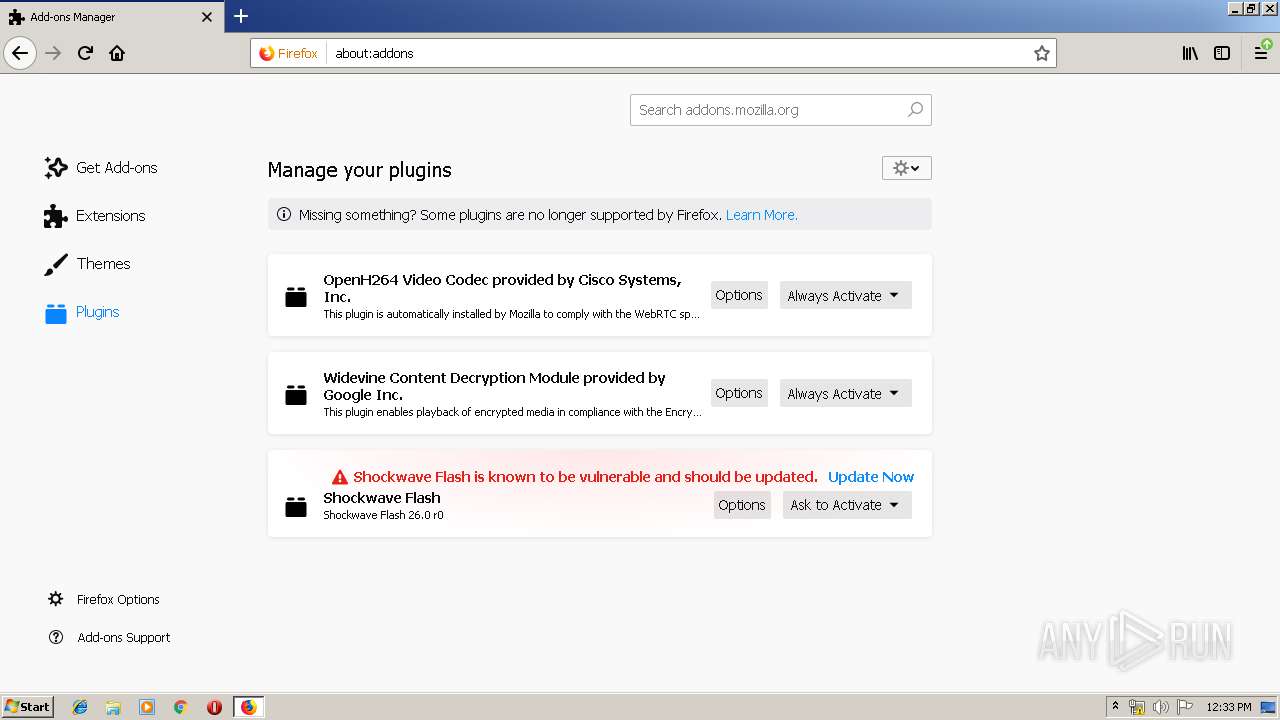Show sidebars using the toolbar icon
1280x720 pixels.
pyautogui.click(x=1222, y=53)
